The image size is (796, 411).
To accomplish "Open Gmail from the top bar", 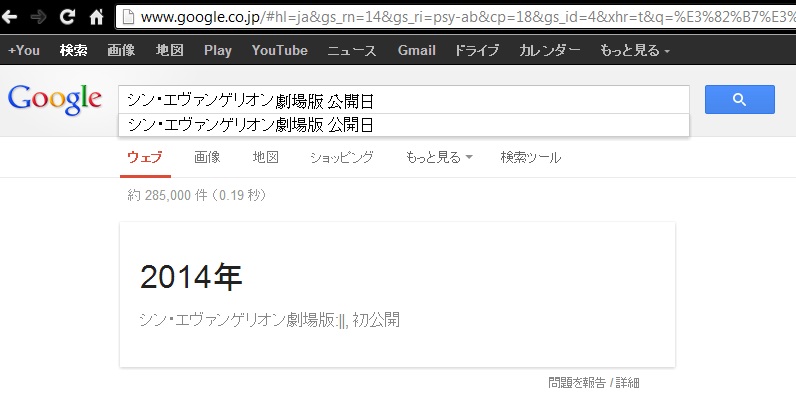I will point(416,50).
